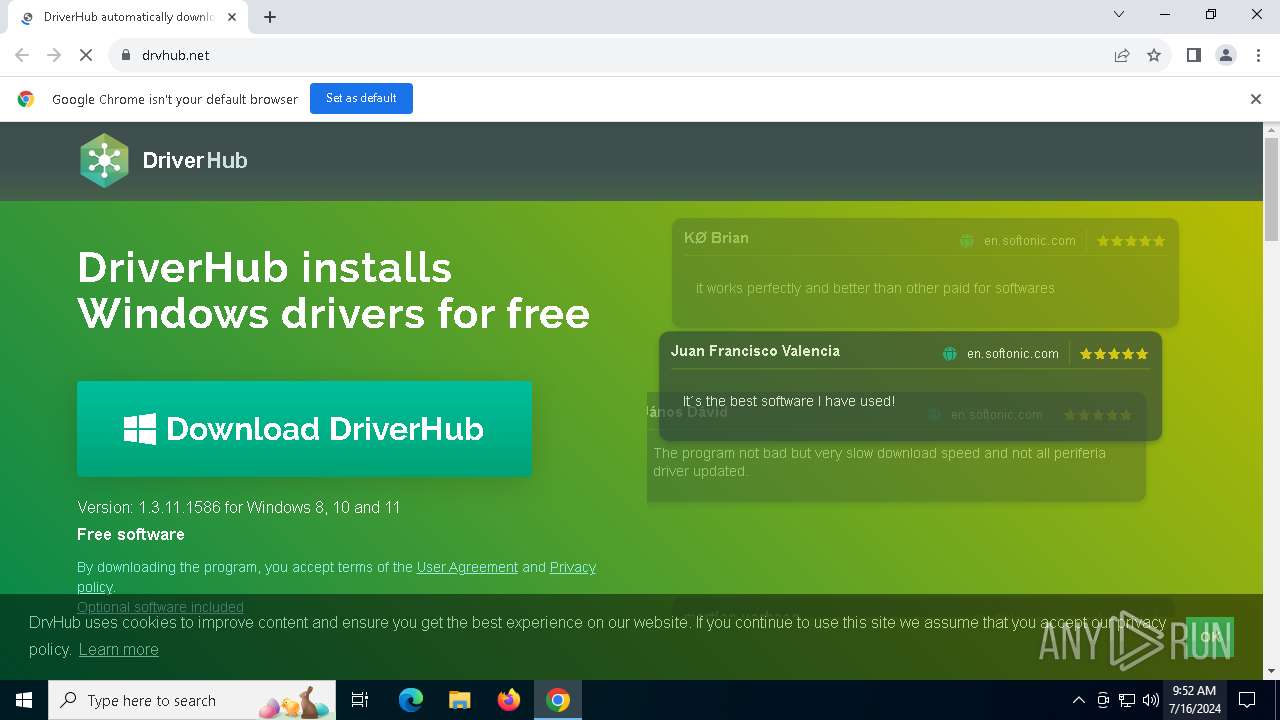1280x720 pixels.
Task: Open the taskbar clock and date
Action: pyautogui.click(x=1194, y=700)
